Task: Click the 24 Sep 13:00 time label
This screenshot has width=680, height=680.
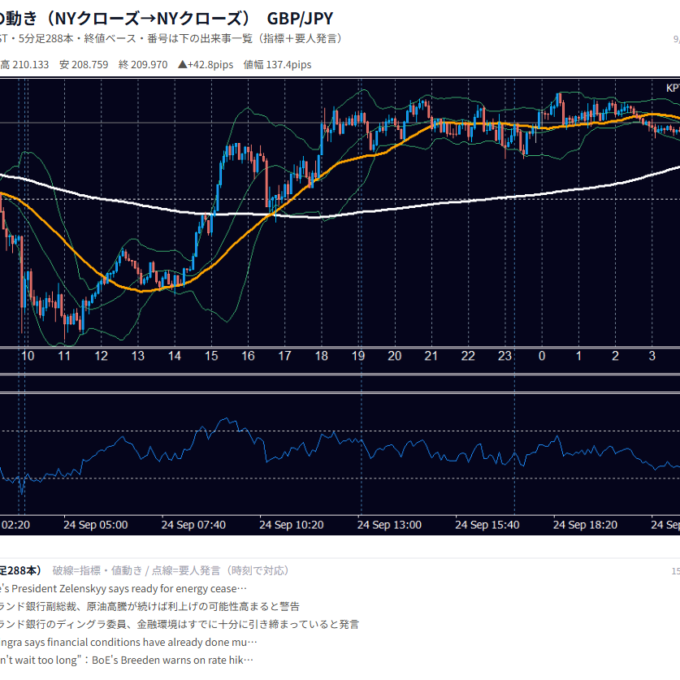Action: [x=389, y=525]
